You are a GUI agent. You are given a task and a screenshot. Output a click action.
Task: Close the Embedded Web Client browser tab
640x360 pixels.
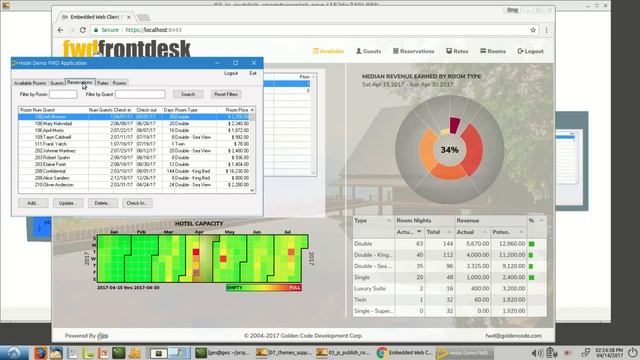point(129,17)
